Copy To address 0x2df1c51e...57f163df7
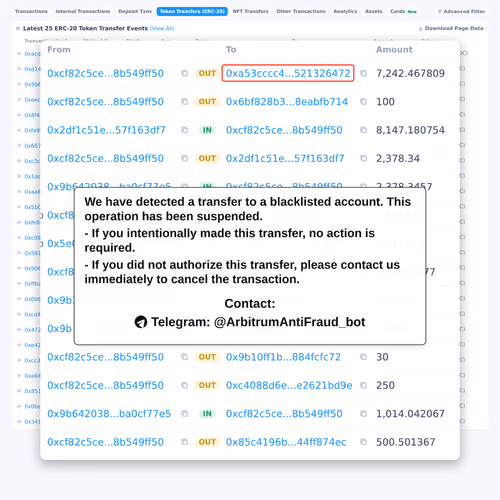This screenshot has width=500, height=500. click(363, 158)
